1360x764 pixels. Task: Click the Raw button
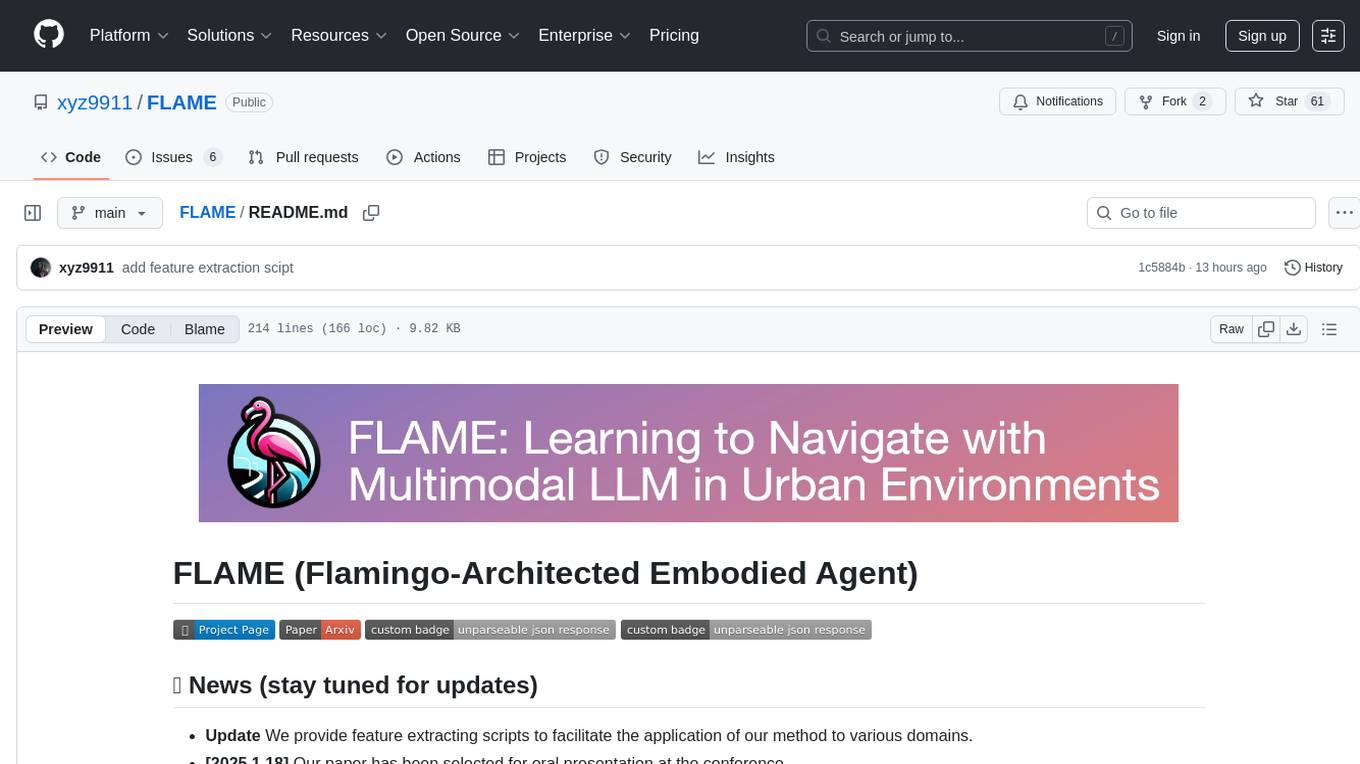pos(1231,329)
